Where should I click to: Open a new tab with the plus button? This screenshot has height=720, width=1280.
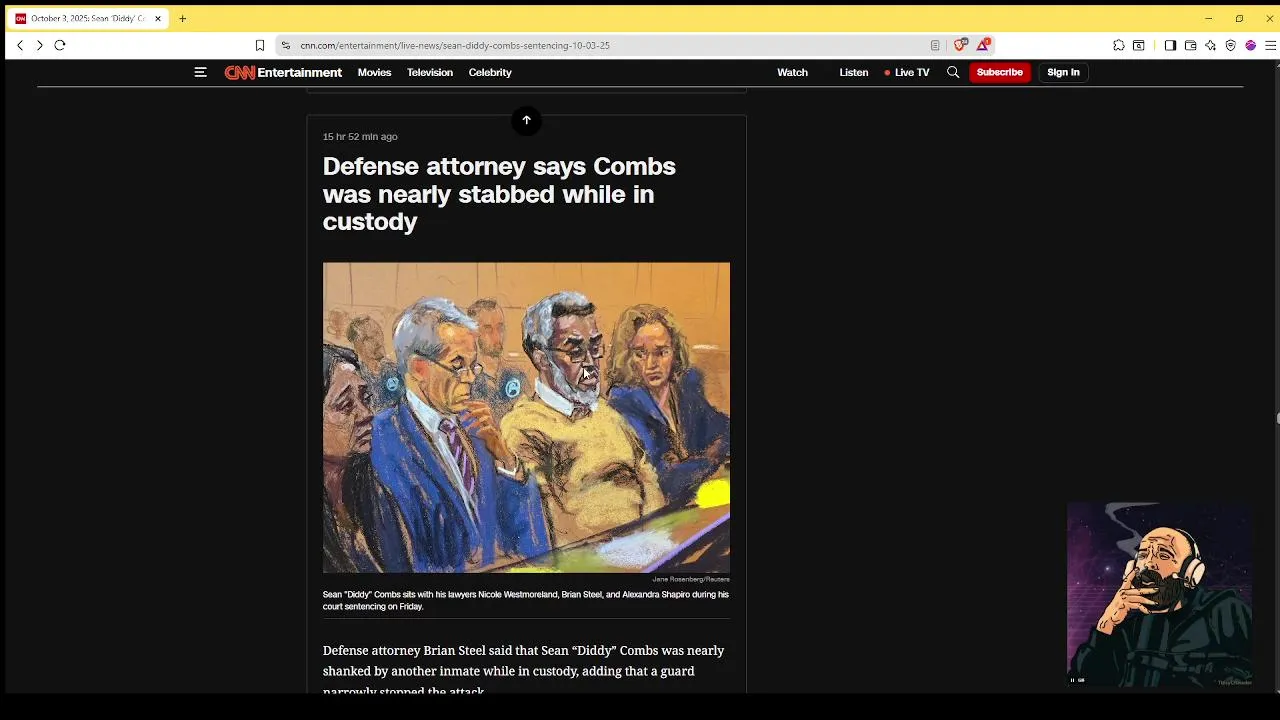[183, 18]
